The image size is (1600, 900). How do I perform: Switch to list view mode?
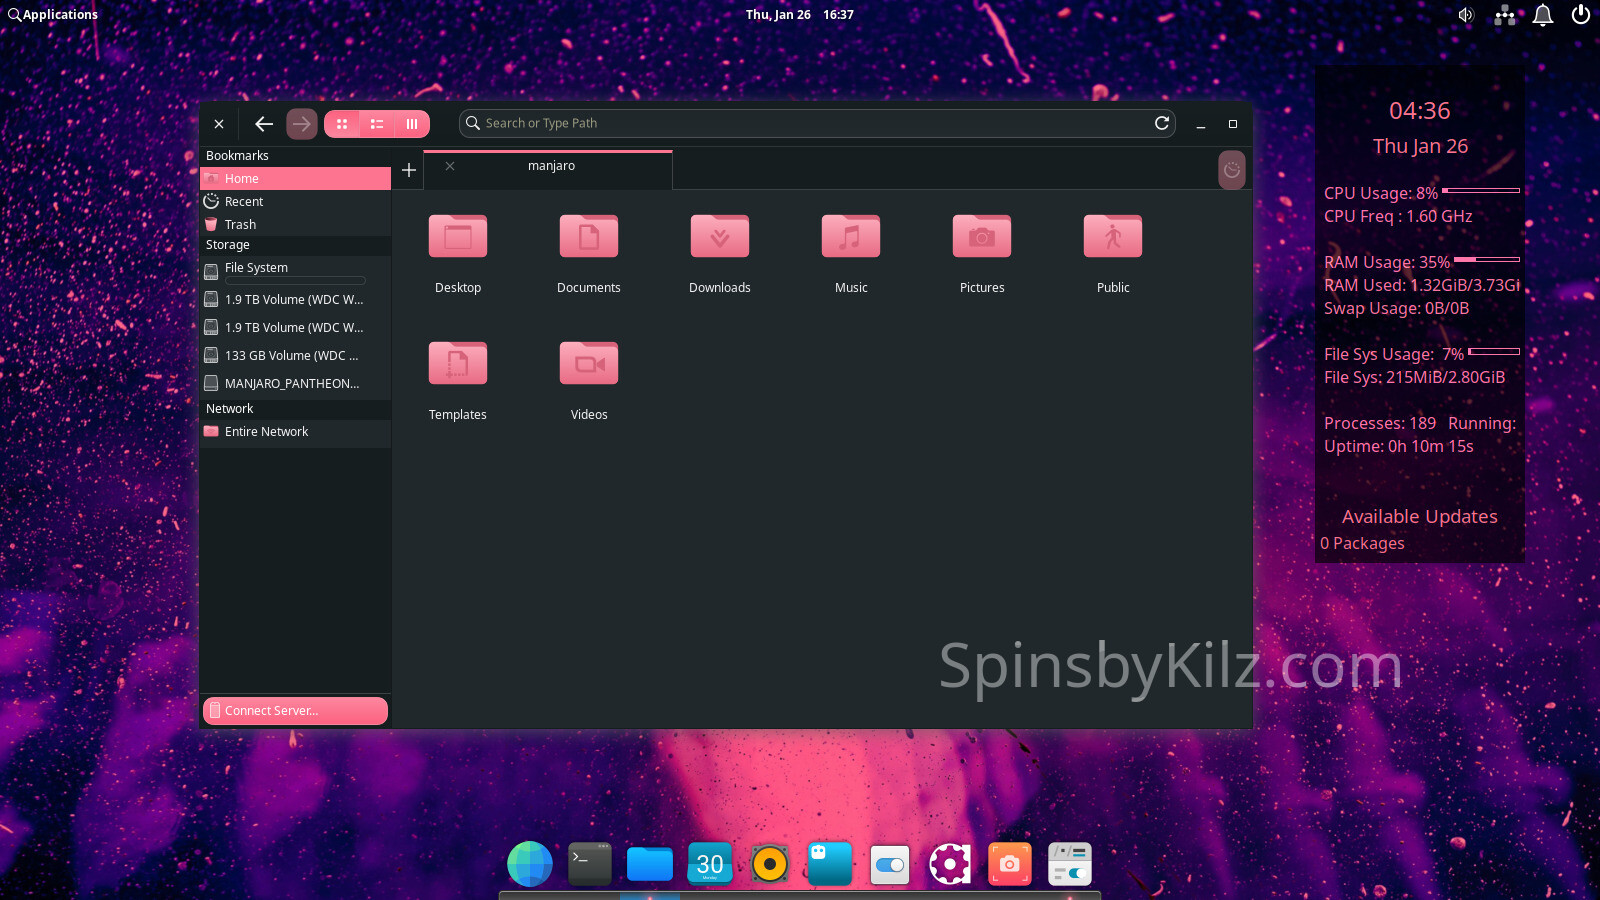(377, 124)
